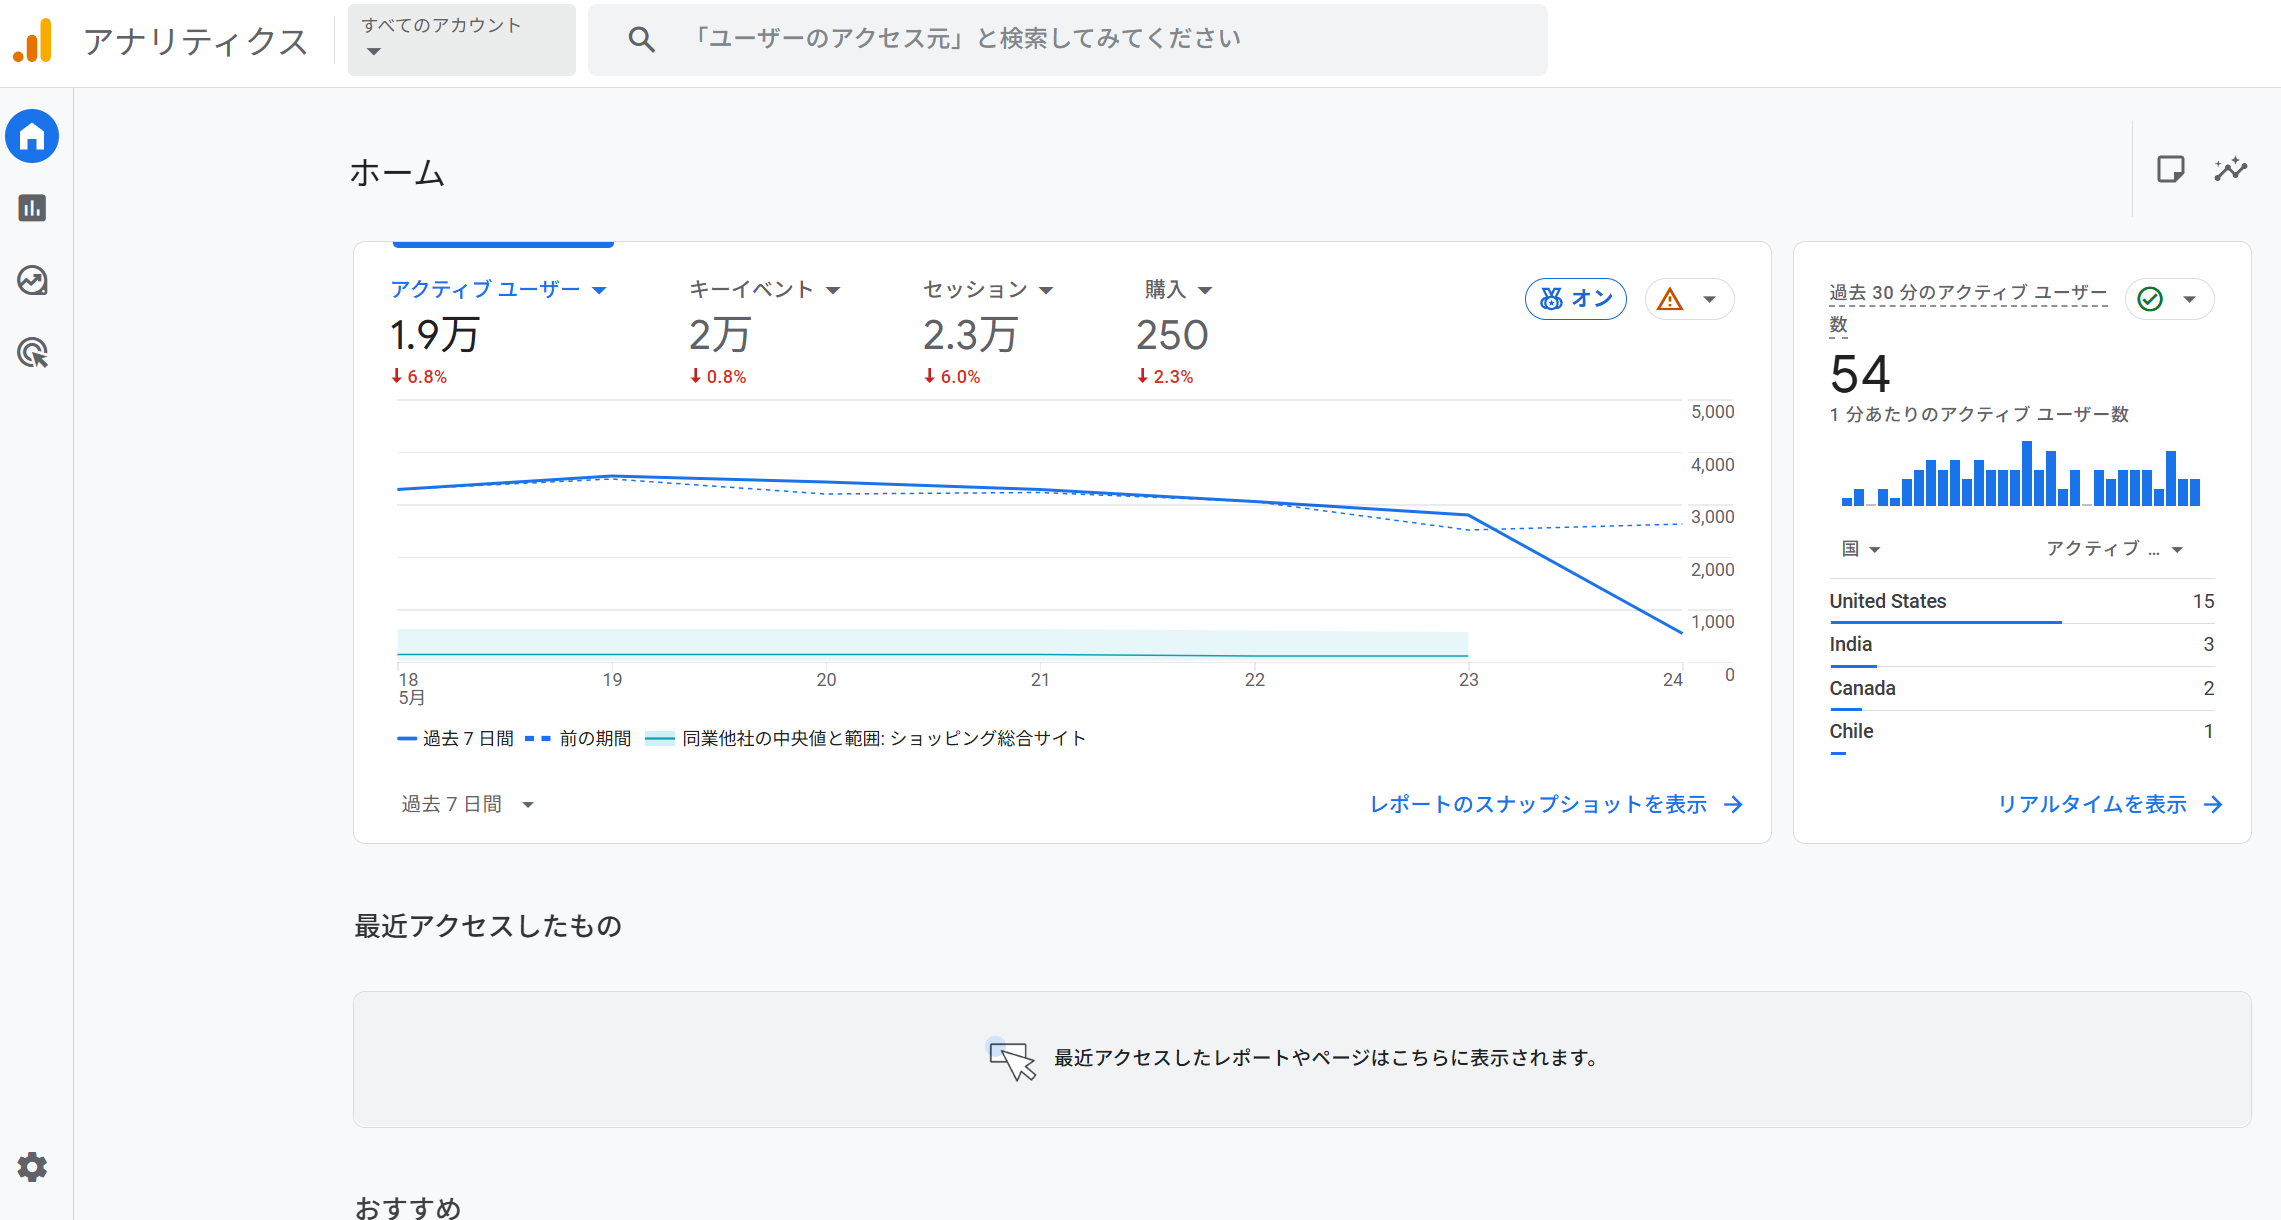Click the green checkmark data quality icon

2150,299
